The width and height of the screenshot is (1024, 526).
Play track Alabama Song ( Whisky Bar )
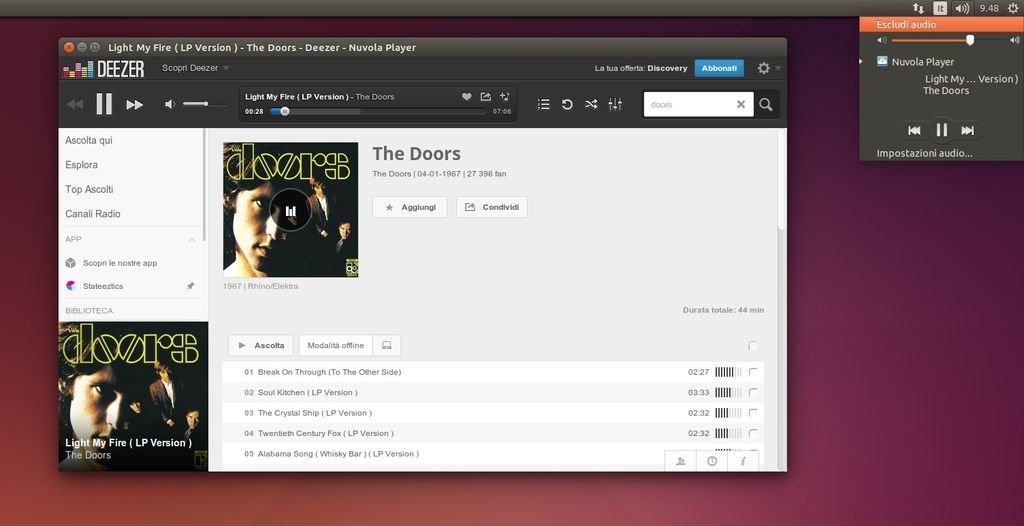pos(338,453)
